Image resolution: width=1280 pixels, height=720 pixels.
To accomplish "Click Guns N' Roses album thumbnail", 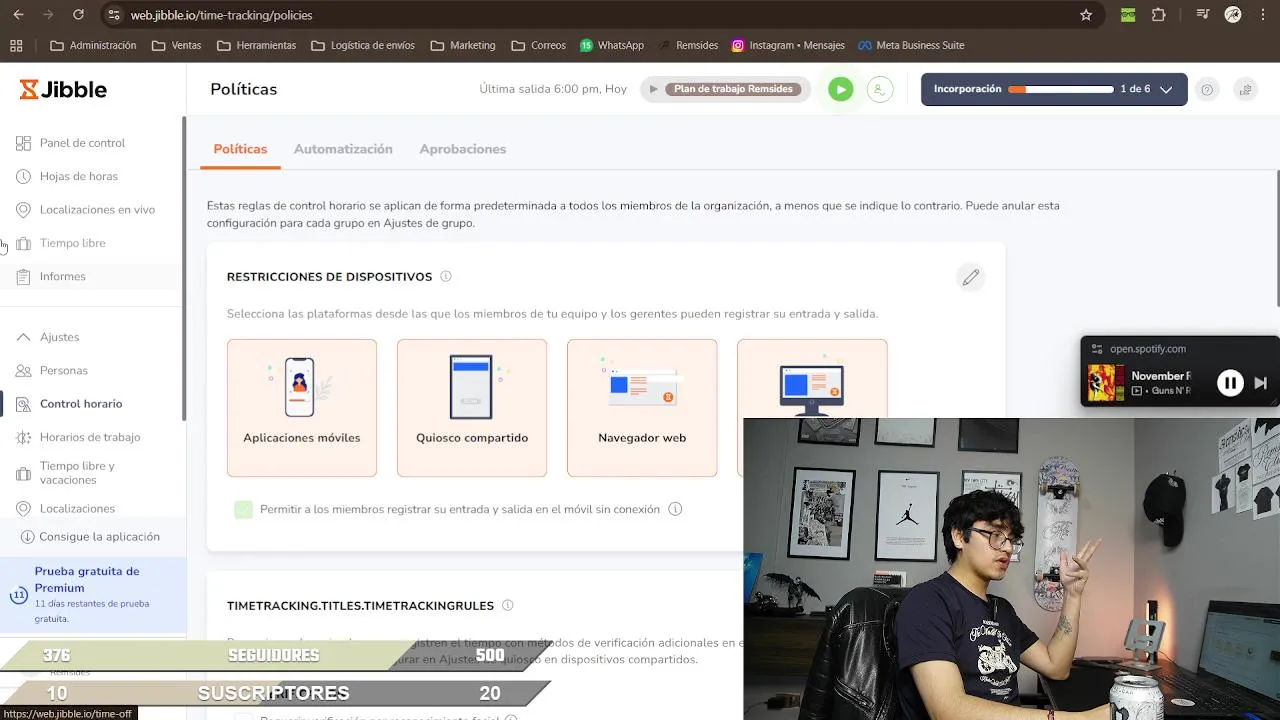I will (x=1106, y=383).
